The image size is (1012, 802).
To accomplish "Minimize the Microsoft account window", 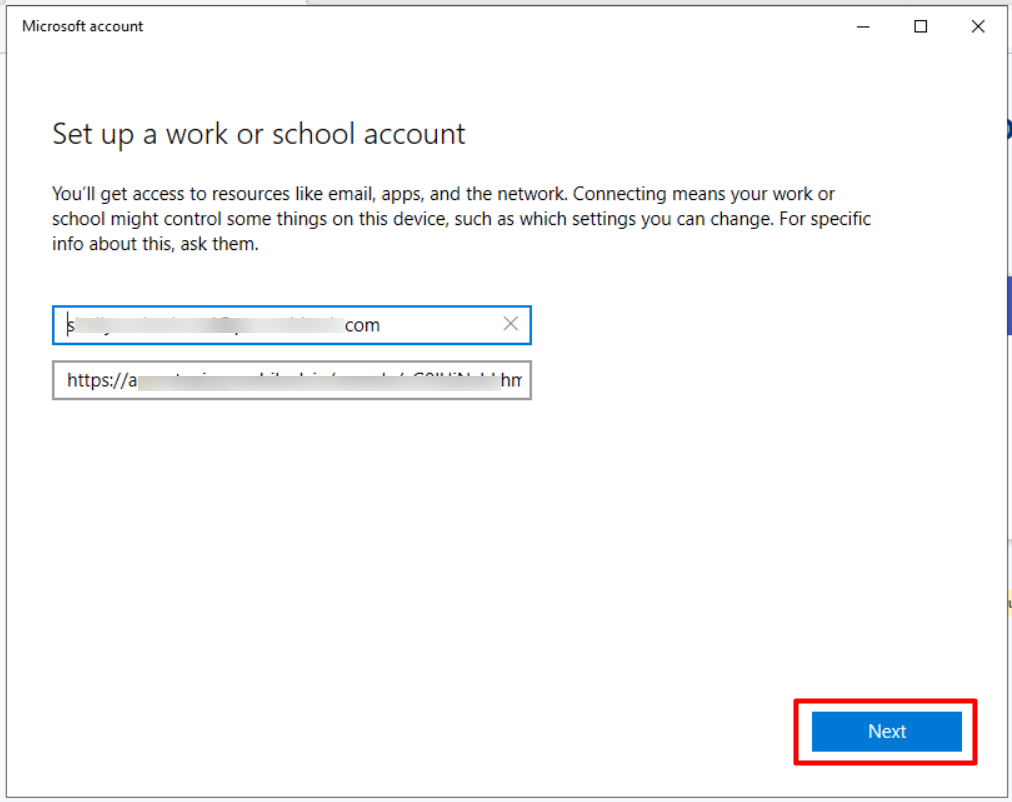I will coord(863,26).
